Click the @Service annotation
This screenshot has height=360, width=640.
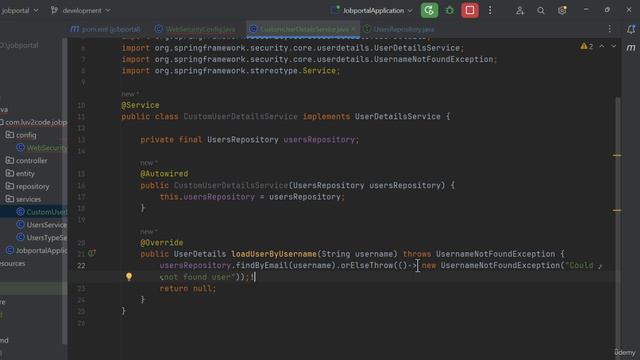140,105
